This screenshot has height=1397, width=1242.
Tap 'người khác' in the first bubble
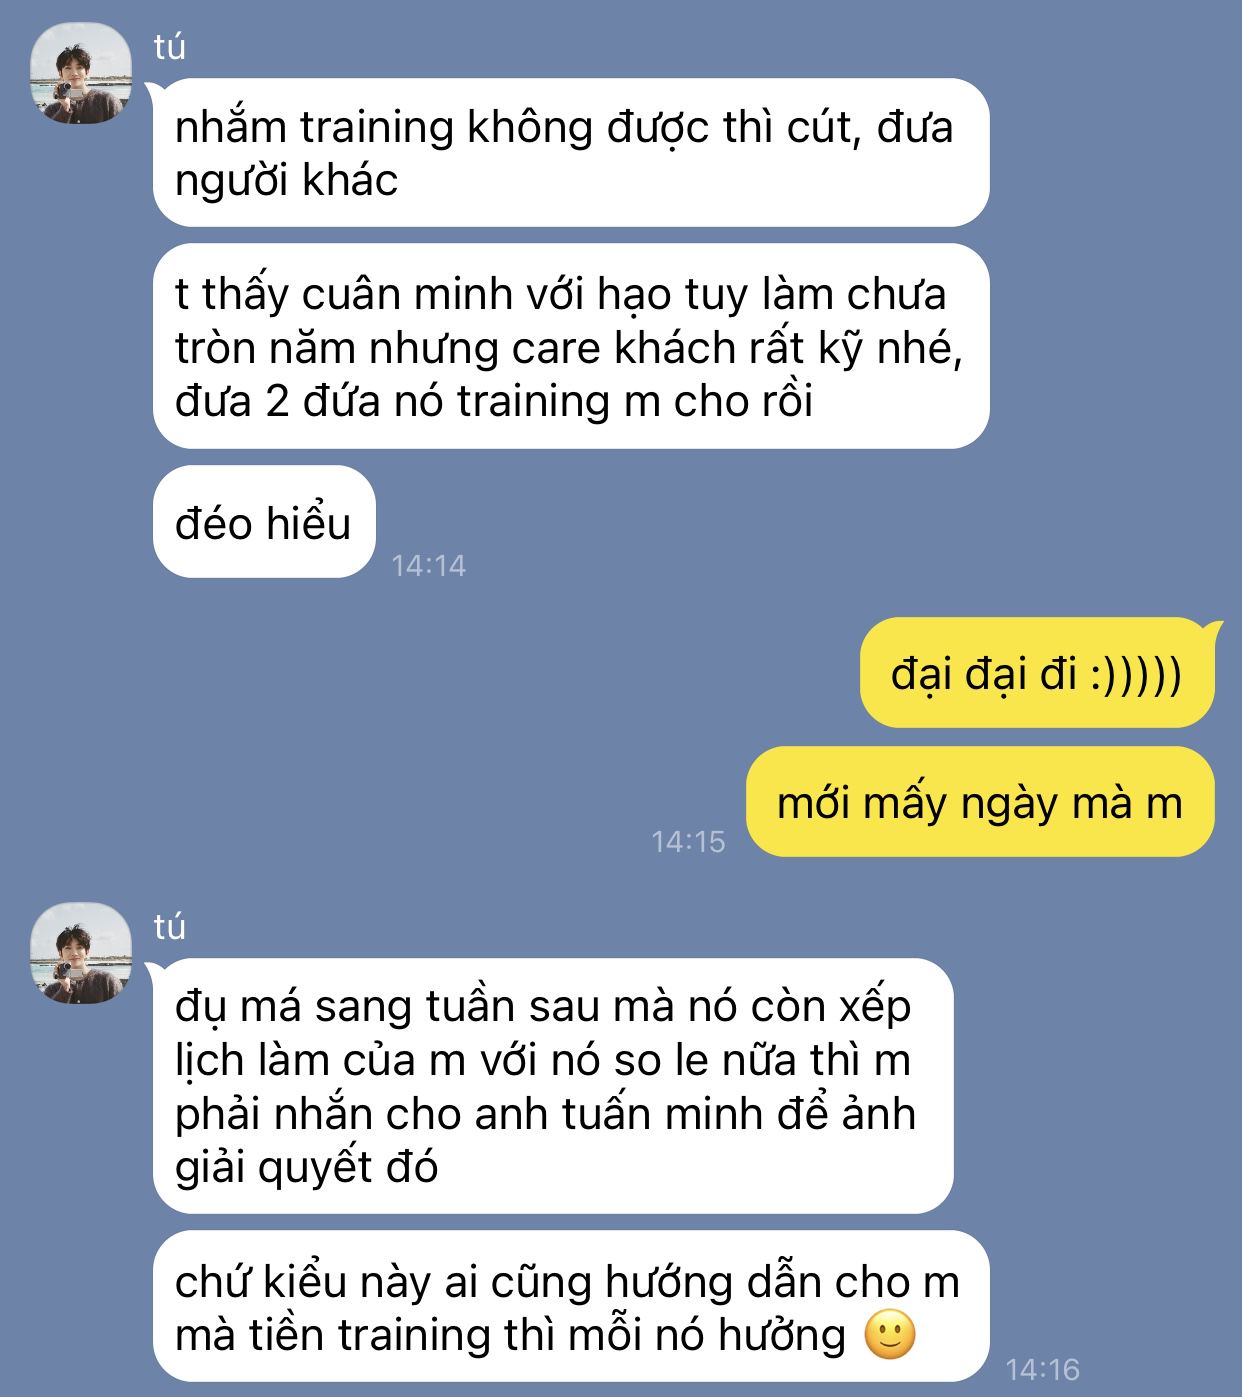pos(286,182)
